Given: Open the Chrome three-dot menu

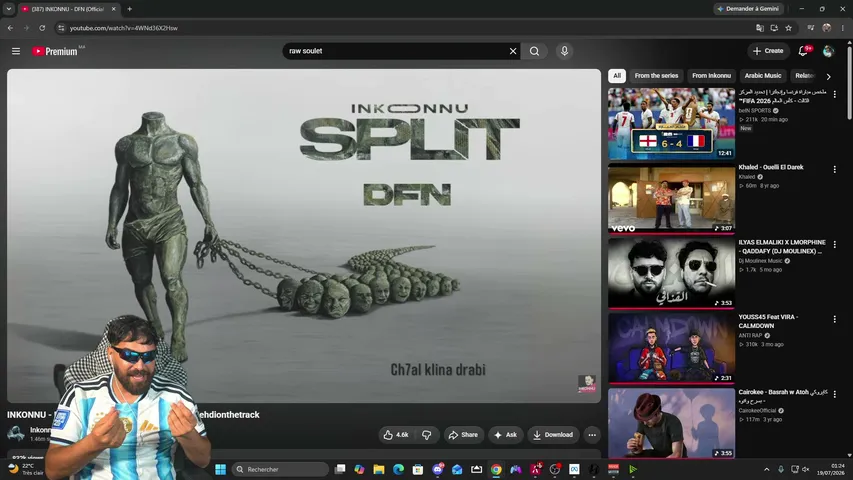Looking at the screenshot, I should (x=843, y=28).
